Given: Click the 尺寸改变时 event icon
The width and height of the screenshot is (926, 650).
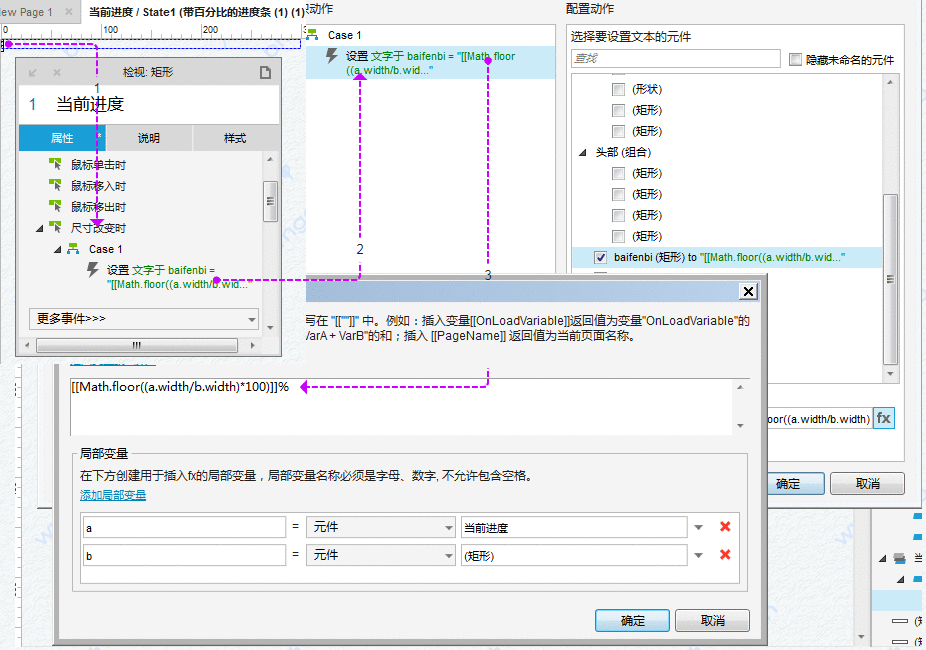Looking at the screenshot, I should pos(55,227).
